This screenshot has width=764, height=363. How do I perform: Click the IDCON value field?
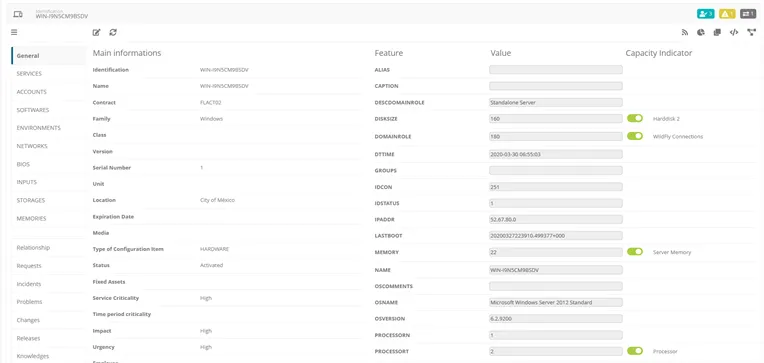tap(555, 187)
